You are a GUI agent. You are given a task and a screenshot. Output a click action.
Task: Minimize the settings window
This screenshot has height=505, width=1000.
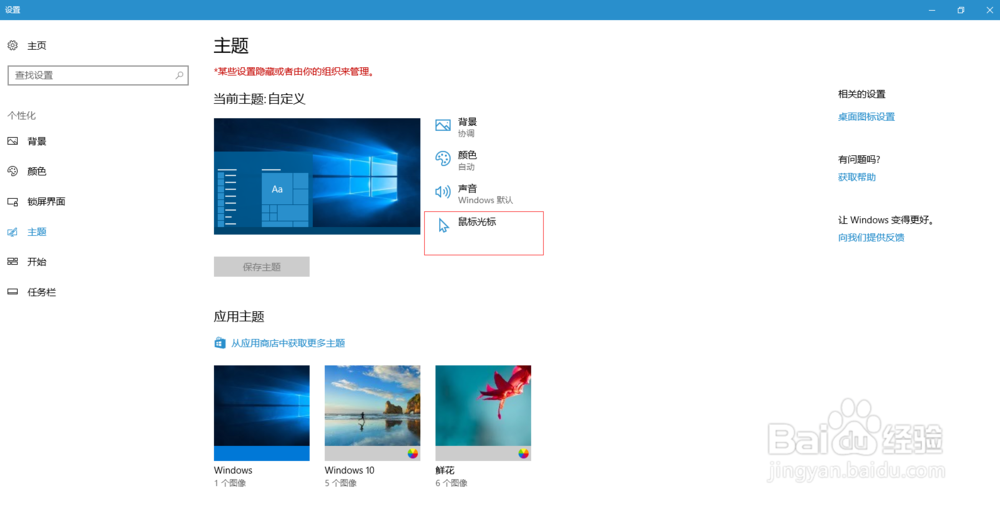pos(932,10)
